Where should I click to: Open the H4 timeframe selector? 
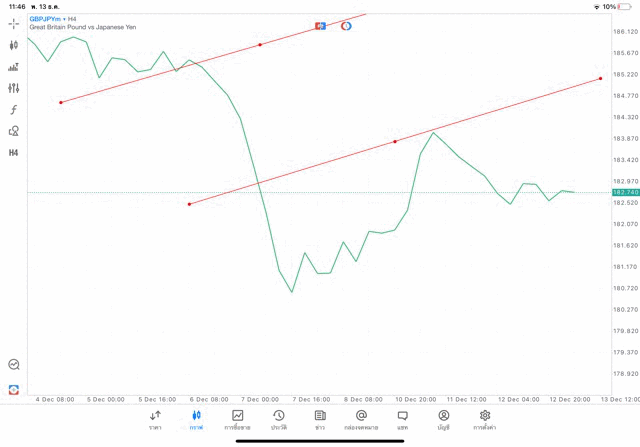[14, 153]
